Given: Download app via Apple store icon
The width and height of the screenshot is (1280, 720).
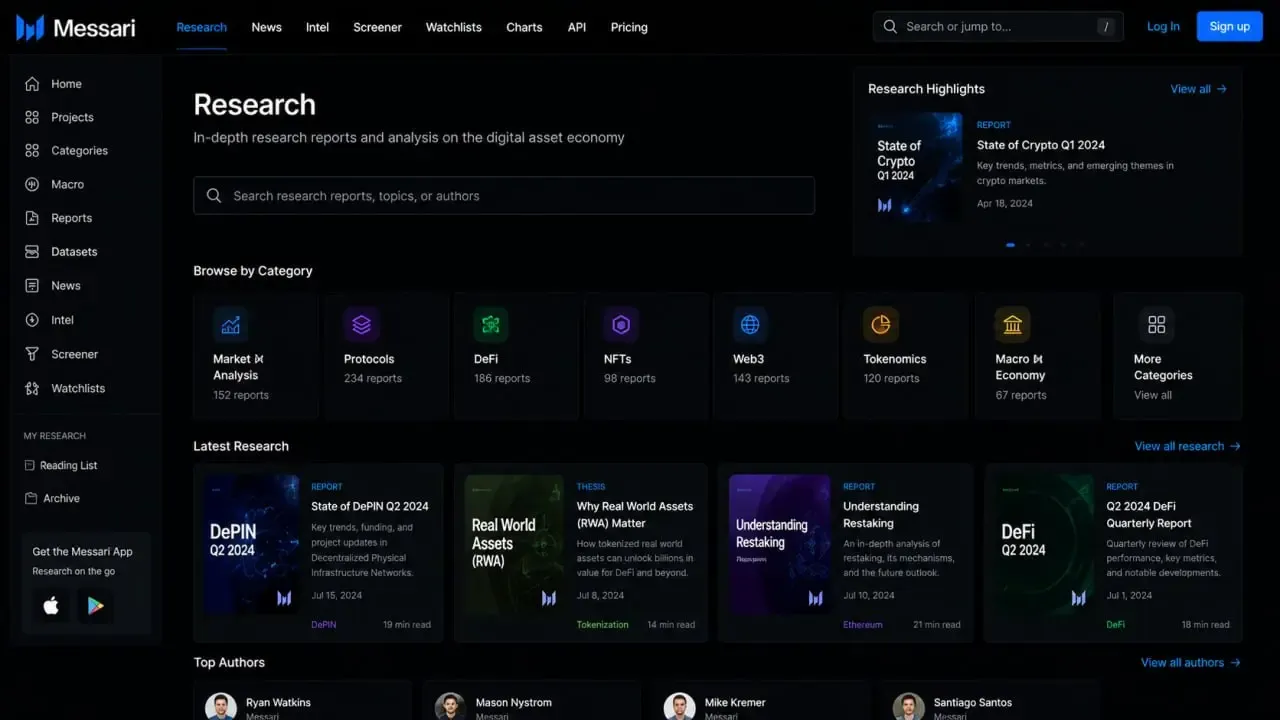Looking at the screenshot, I should pos(51,606).
